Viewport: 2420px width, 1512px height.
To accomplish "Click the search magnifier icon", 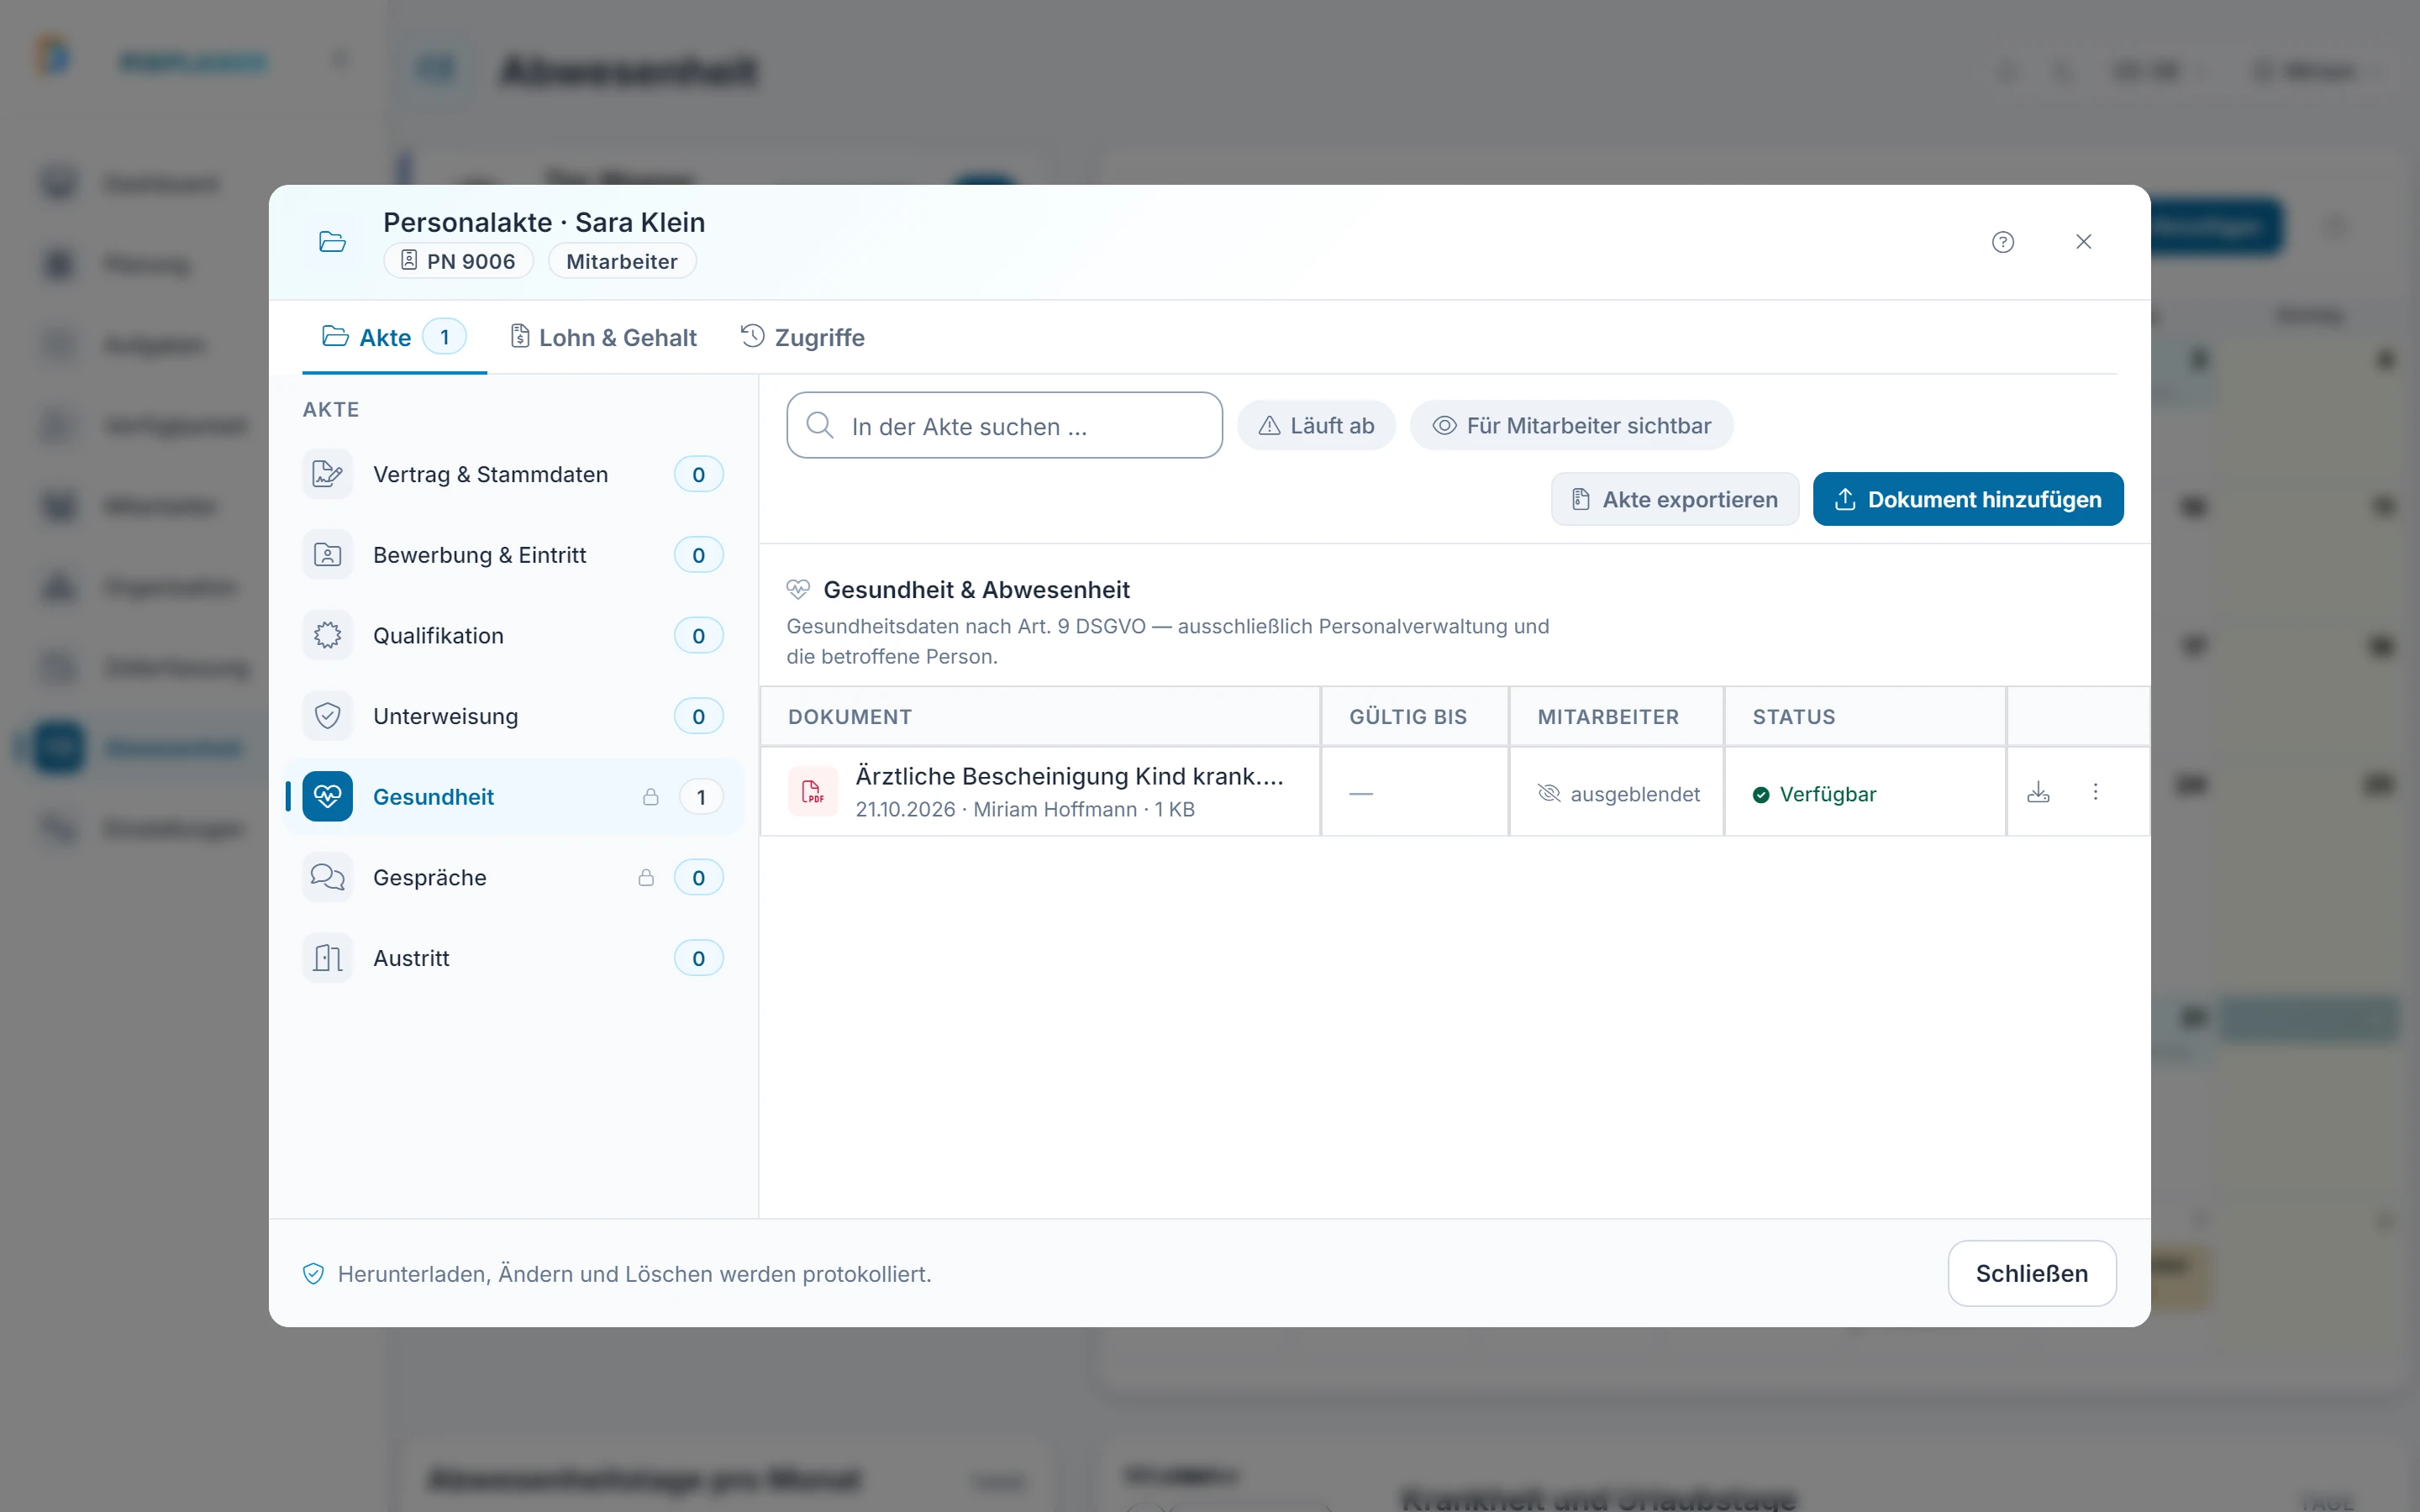I will tap(820, 425).
